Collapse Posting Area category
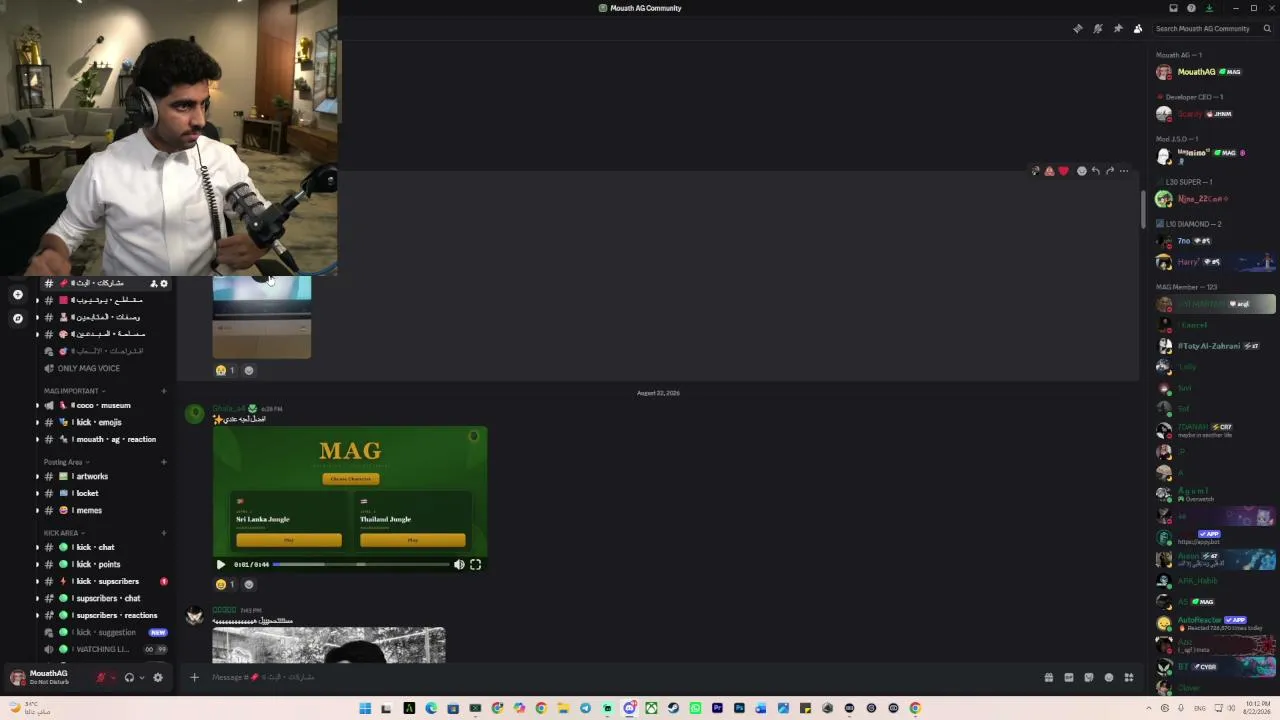 65,462
